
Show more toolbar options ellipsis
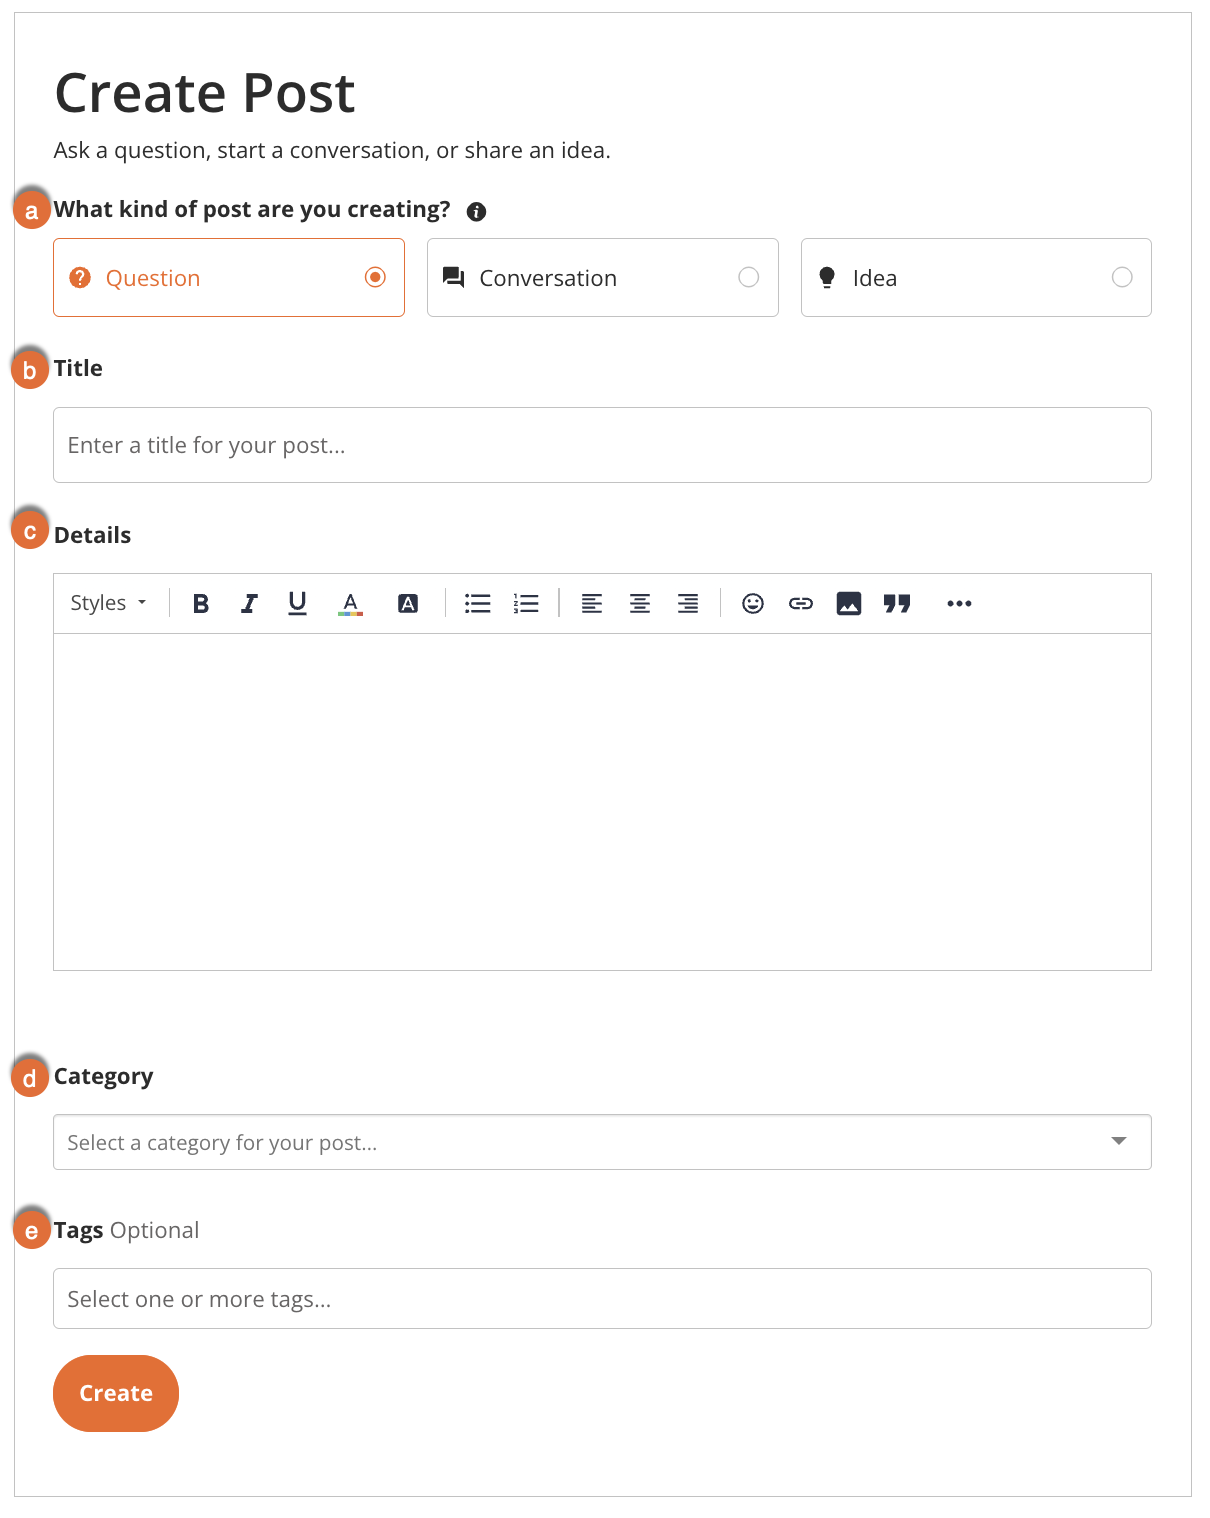point(959,603)
